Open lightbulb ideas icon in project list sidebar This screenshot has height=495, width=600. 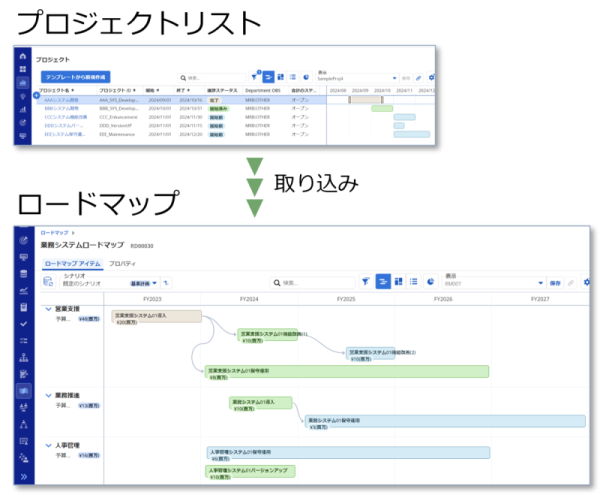pos(23,96)
